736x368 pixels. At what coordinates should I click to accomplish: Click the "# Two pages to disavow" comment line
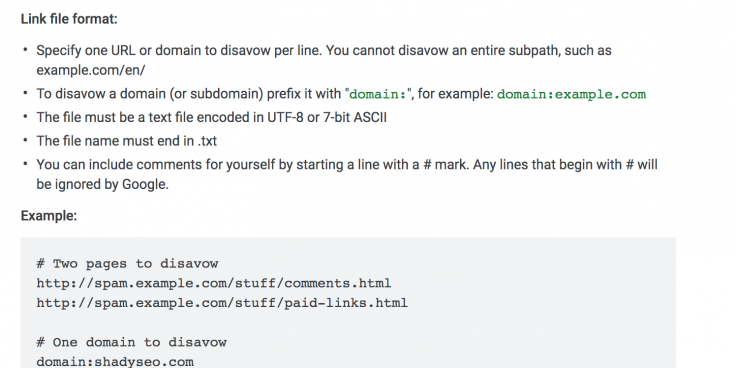pyautogui.click(x=127, y=264)
